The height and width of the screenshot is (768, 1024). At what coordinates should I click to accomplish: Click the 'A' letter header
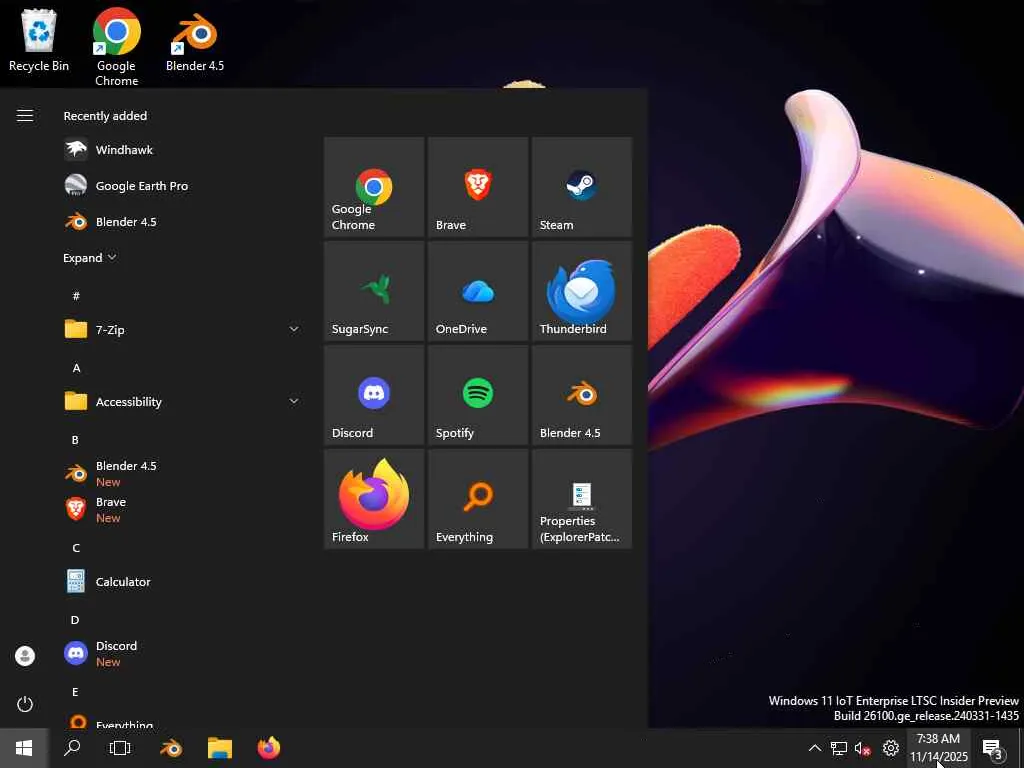(76, 368)
